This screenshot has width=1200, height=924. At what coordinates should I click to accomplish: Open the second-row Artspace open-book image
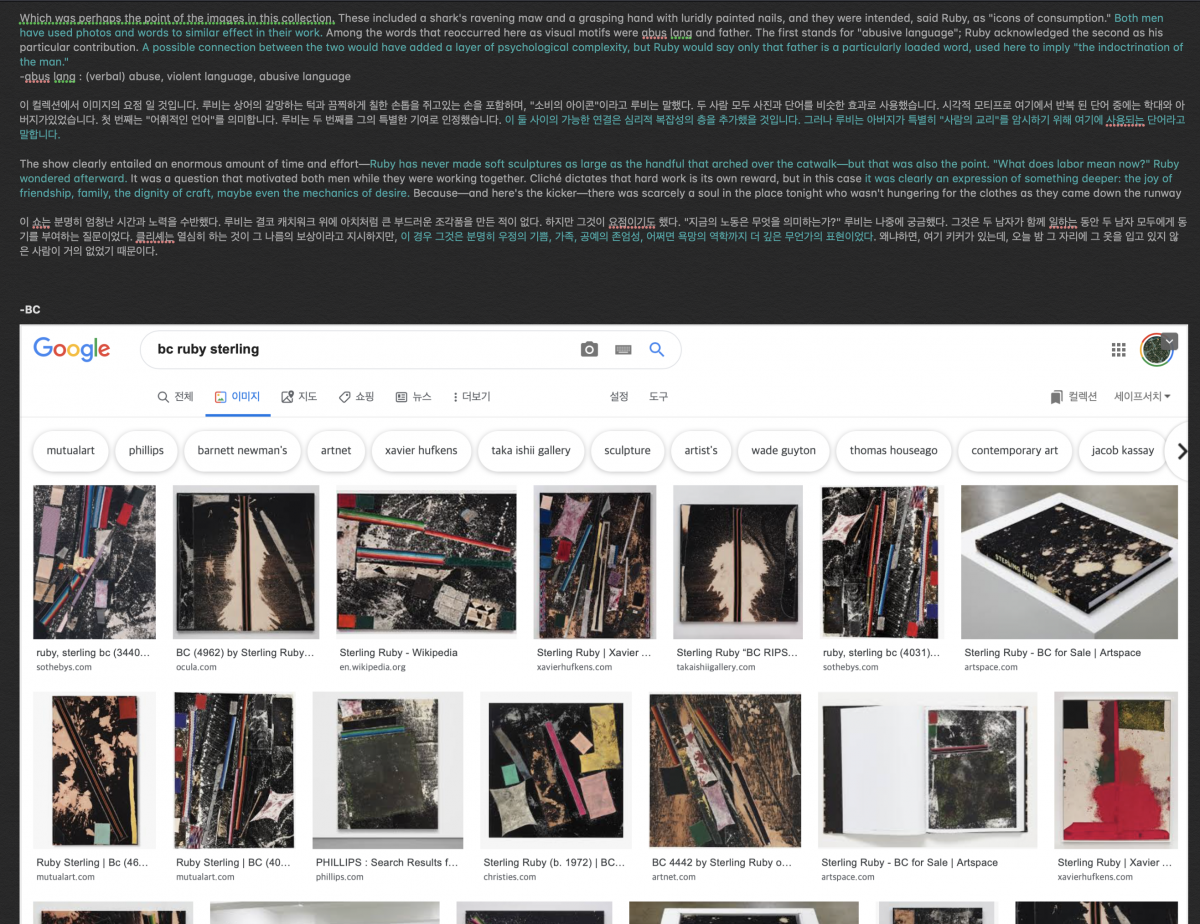click(928, 770)
